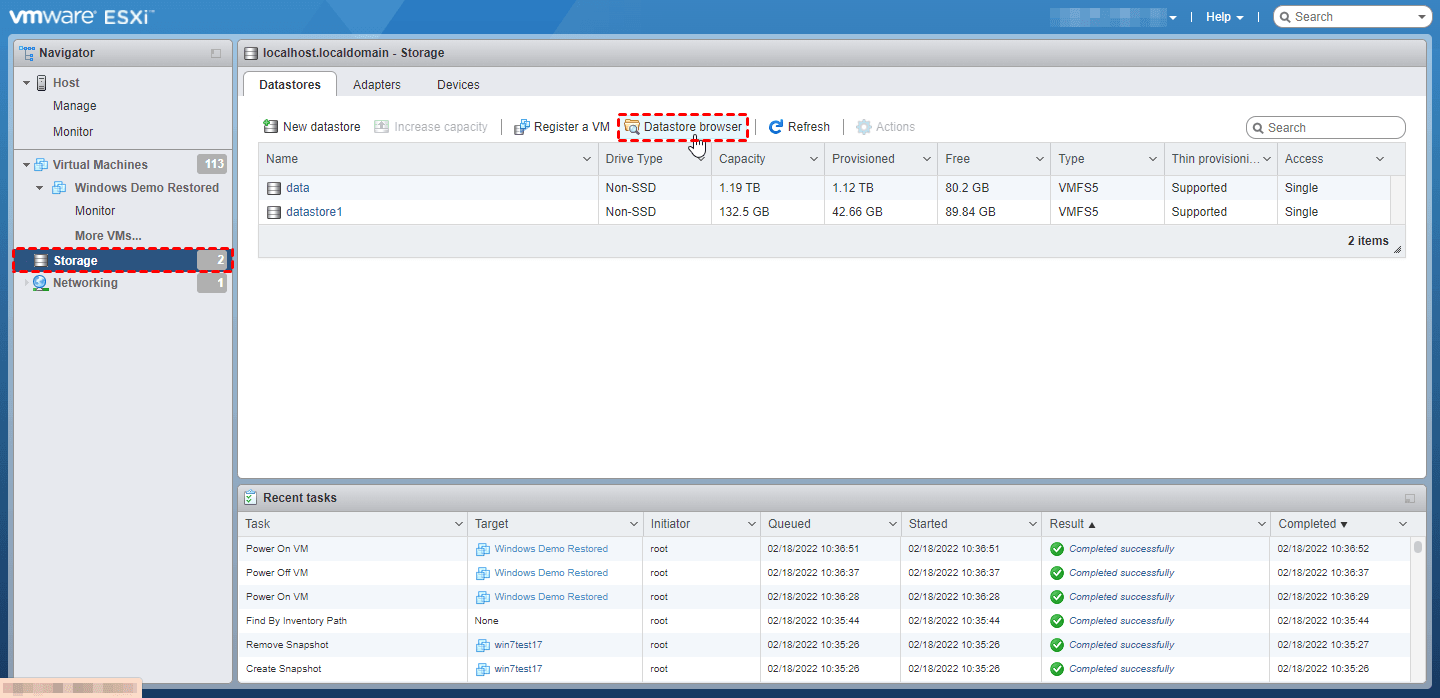Click the Host icon in Navigator

41,83
